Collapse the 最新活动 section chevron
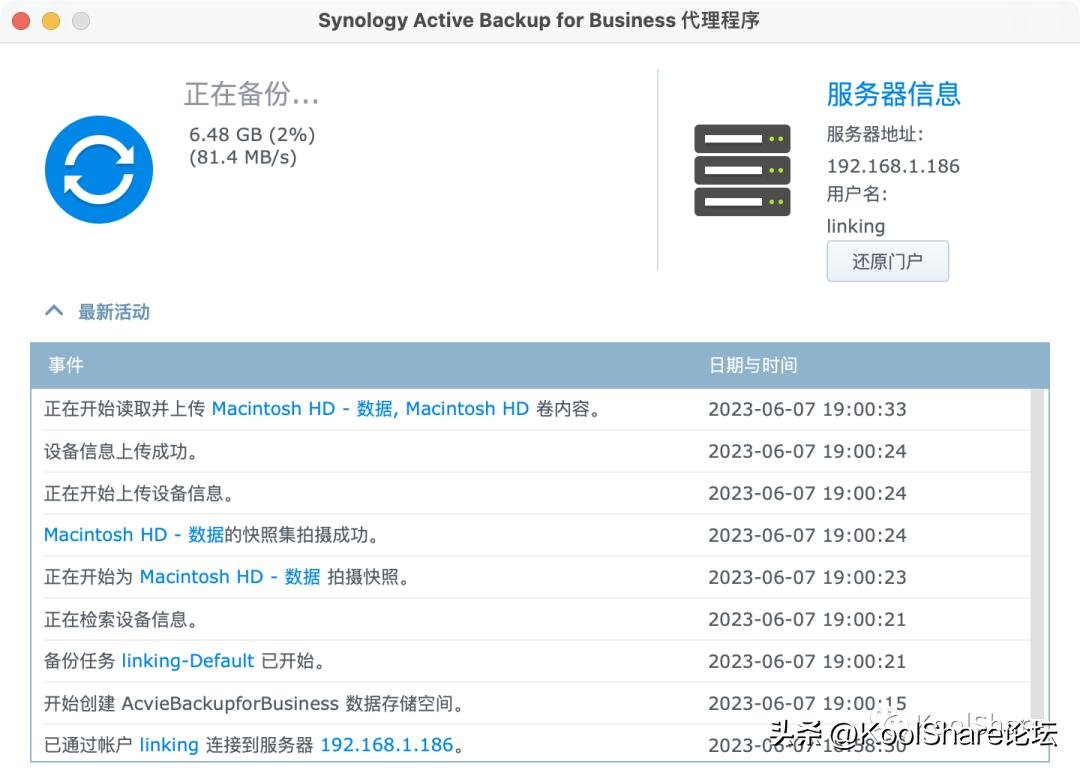The image size is (1080, 770). pos(54,311)
